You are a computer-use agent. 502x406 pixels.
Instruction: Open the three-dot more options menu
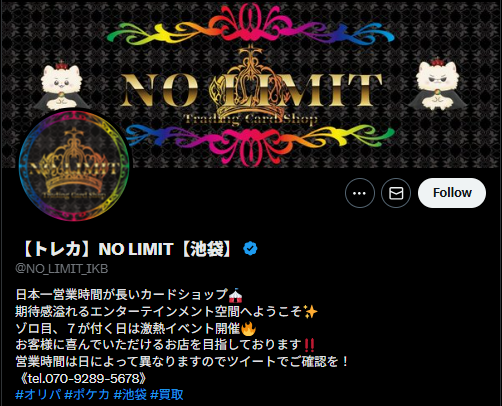click(360, 193)
